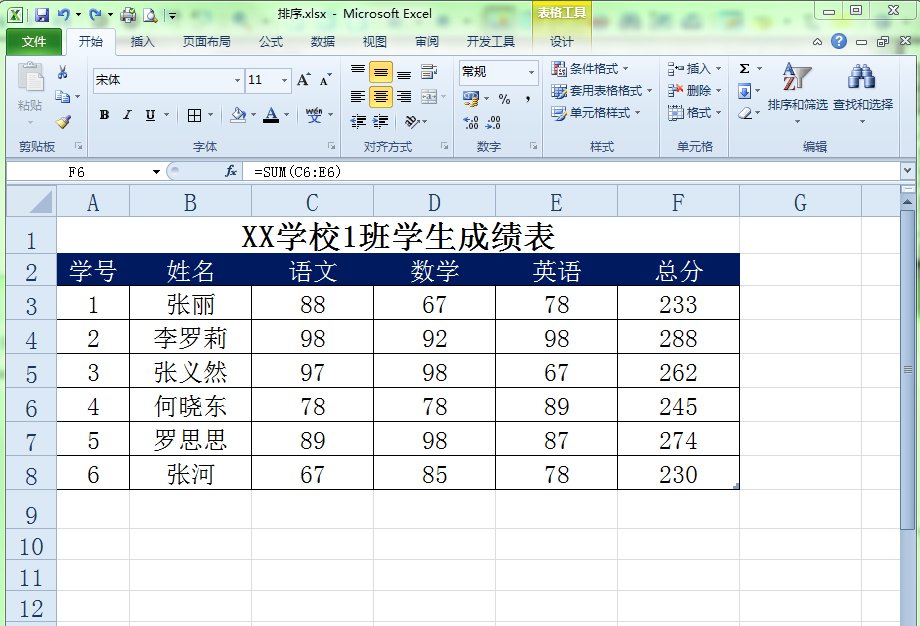This screenshot has width=920, height=626.
Task: Click merge and center icon
Action: coord(429,96)
